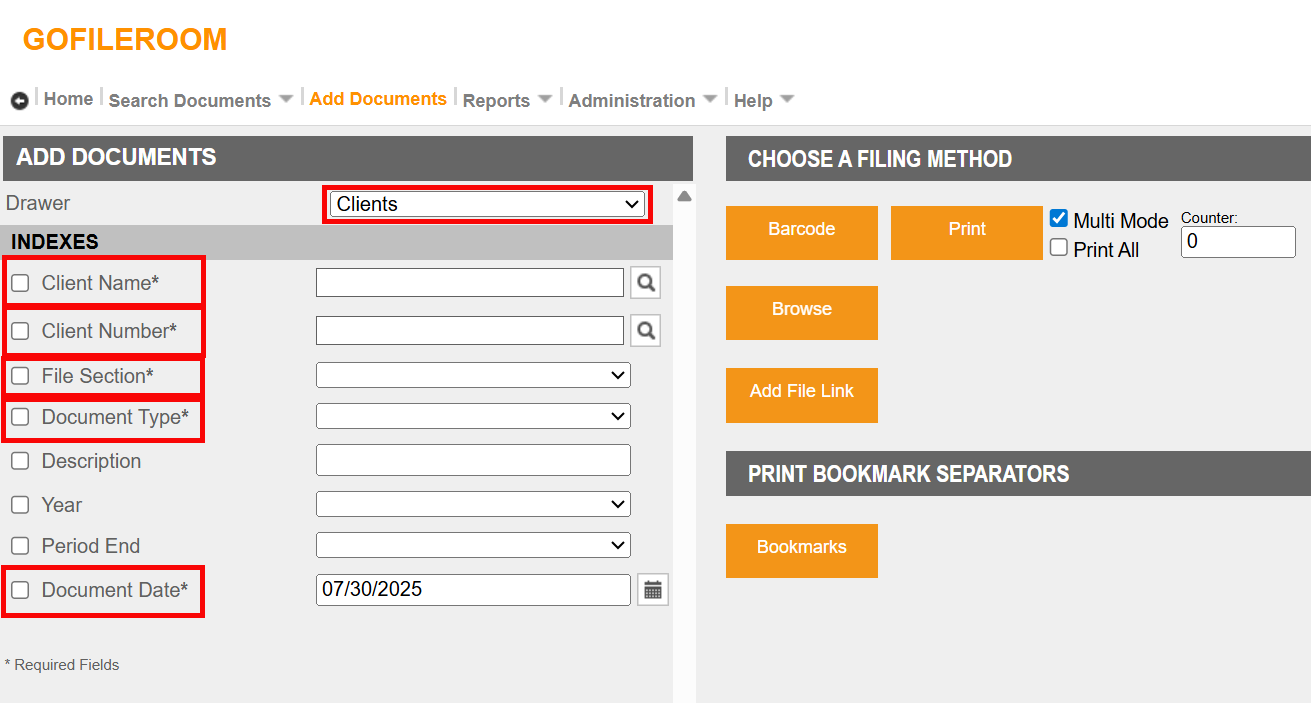Image resolution: width=1311 pixels, height=703 pixels.
Task: Check the Description index checkbox
Action: (x=20, y=461)
